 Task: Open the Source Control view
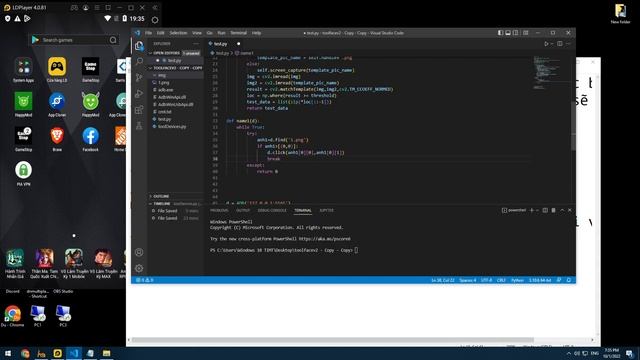[x=139, y=77]
